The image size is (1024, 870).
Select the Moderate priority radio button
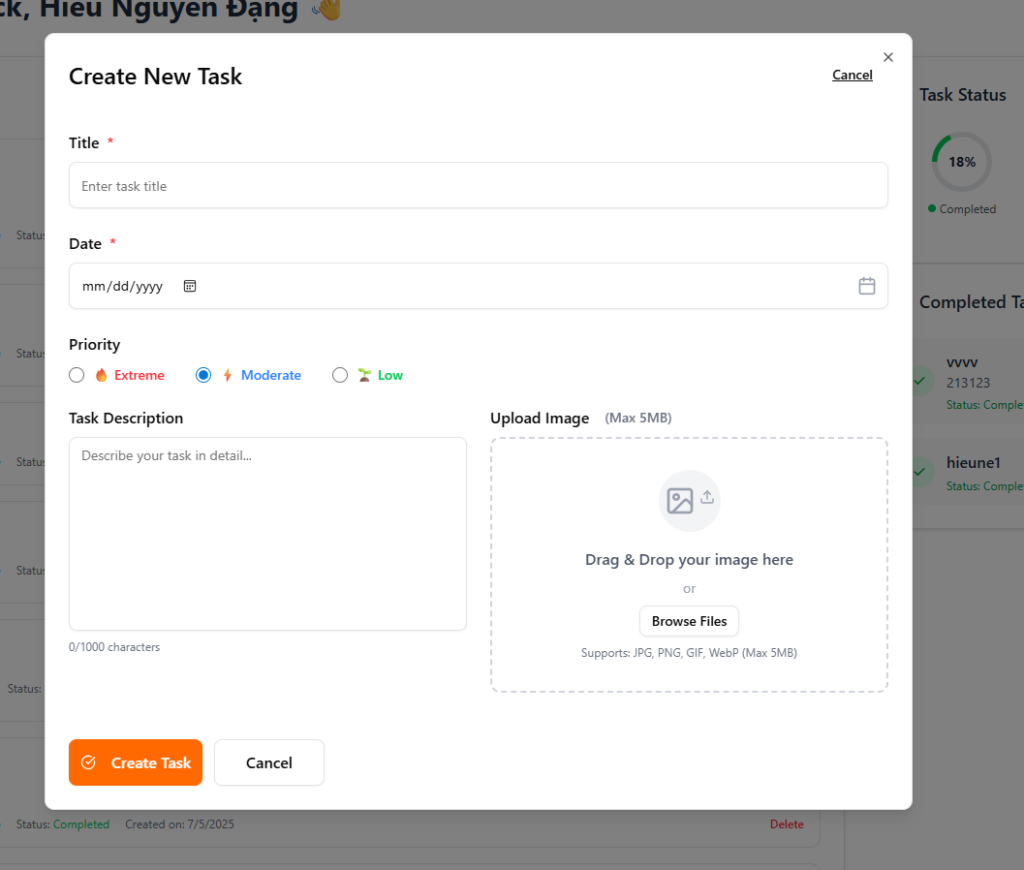[204, 375]
